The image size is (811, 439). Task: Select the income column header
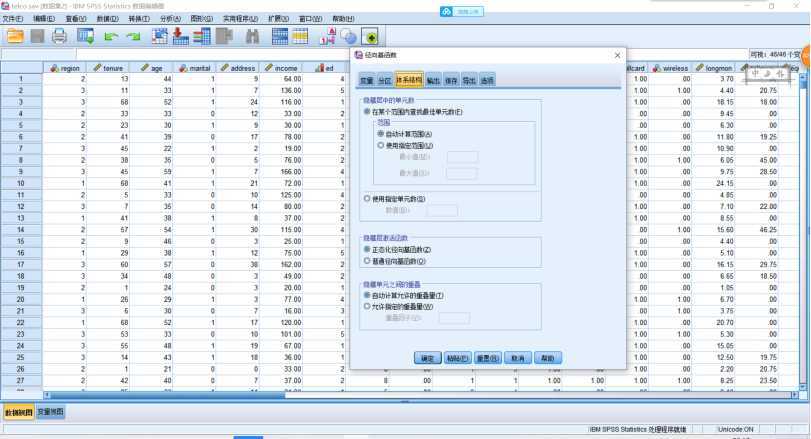coord(281,68)
